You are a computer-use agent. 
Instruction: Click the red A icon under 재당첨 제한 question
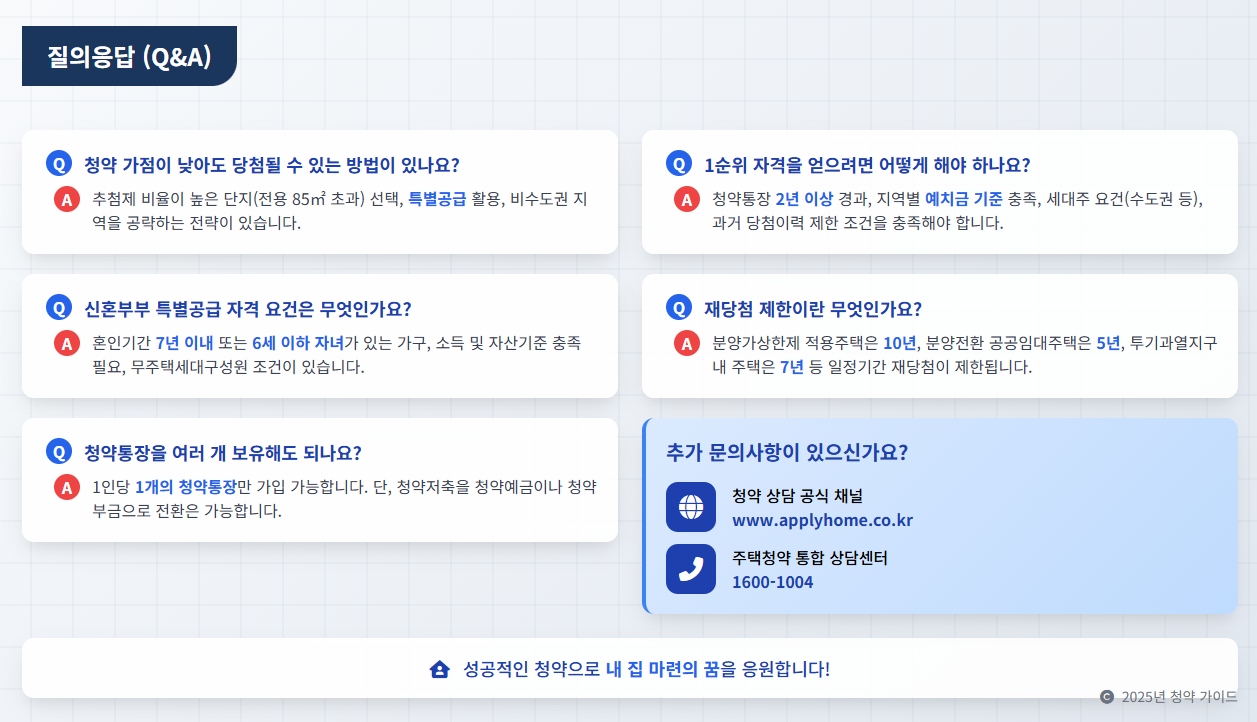click(x=687, y=343)
